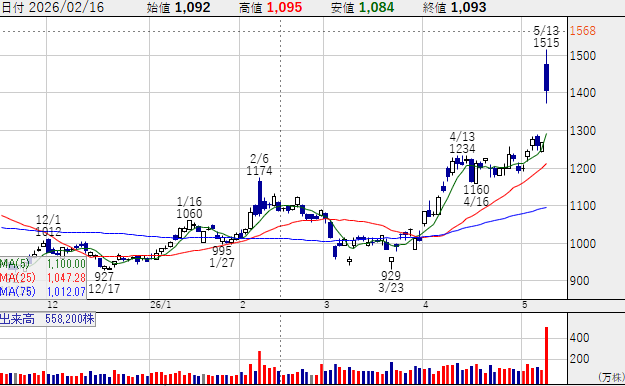Click the month 3 label on date axis

point(327,305)
